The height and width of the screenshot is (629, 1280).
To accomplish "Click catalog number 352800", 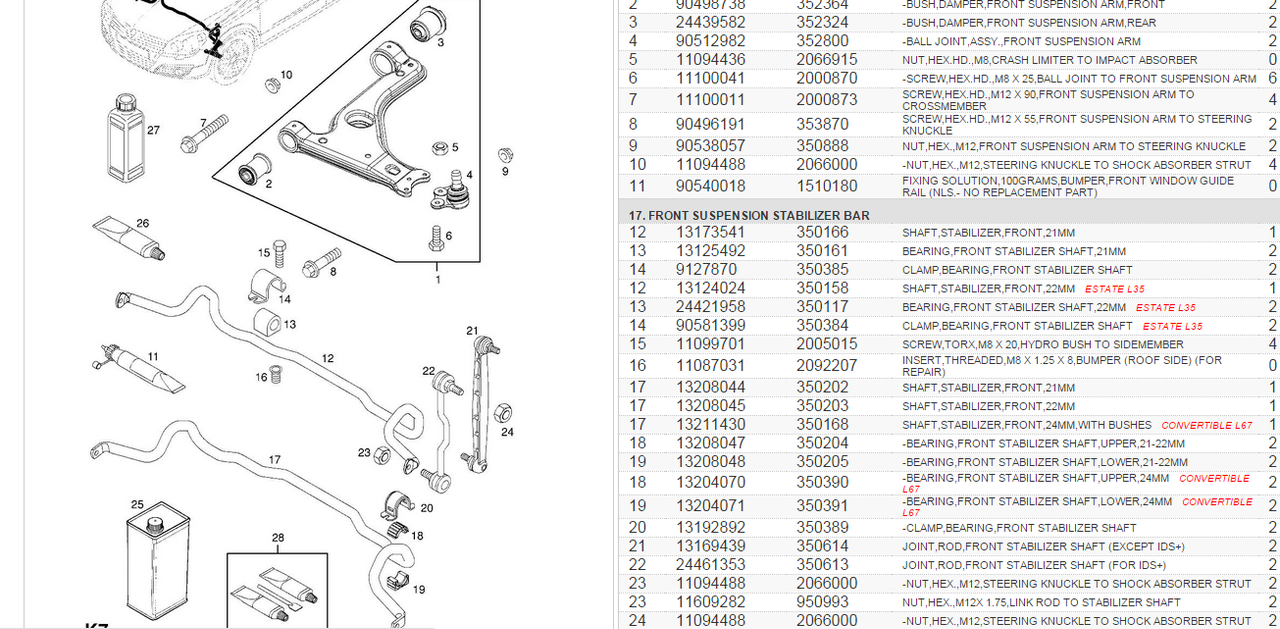I will point(822,41).
